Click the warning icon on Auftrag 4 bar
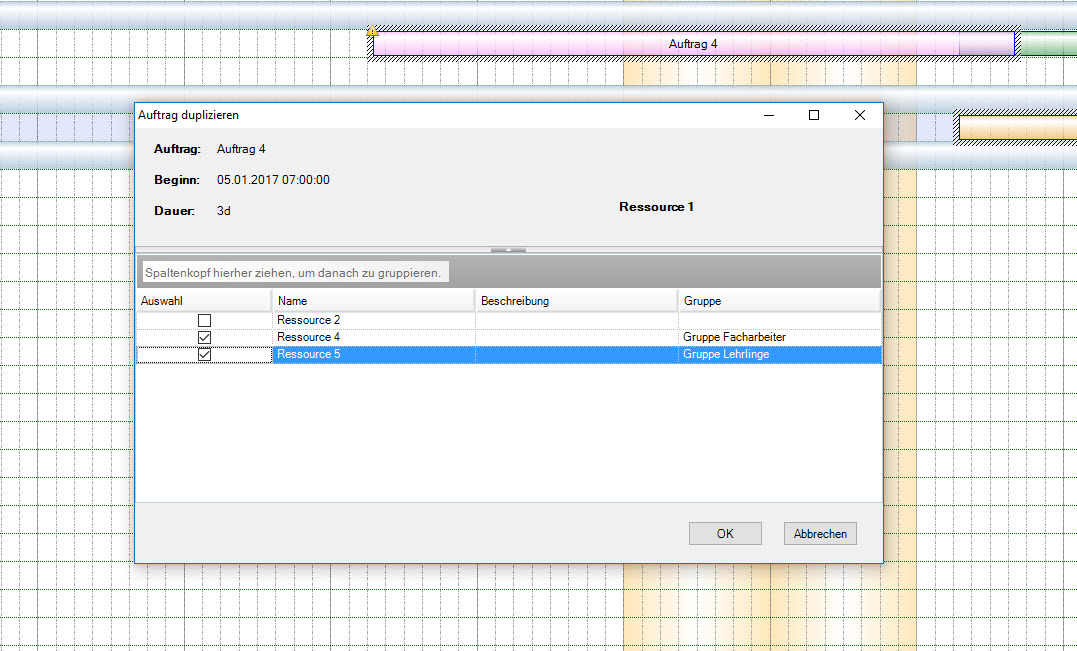 coord(372,32)
